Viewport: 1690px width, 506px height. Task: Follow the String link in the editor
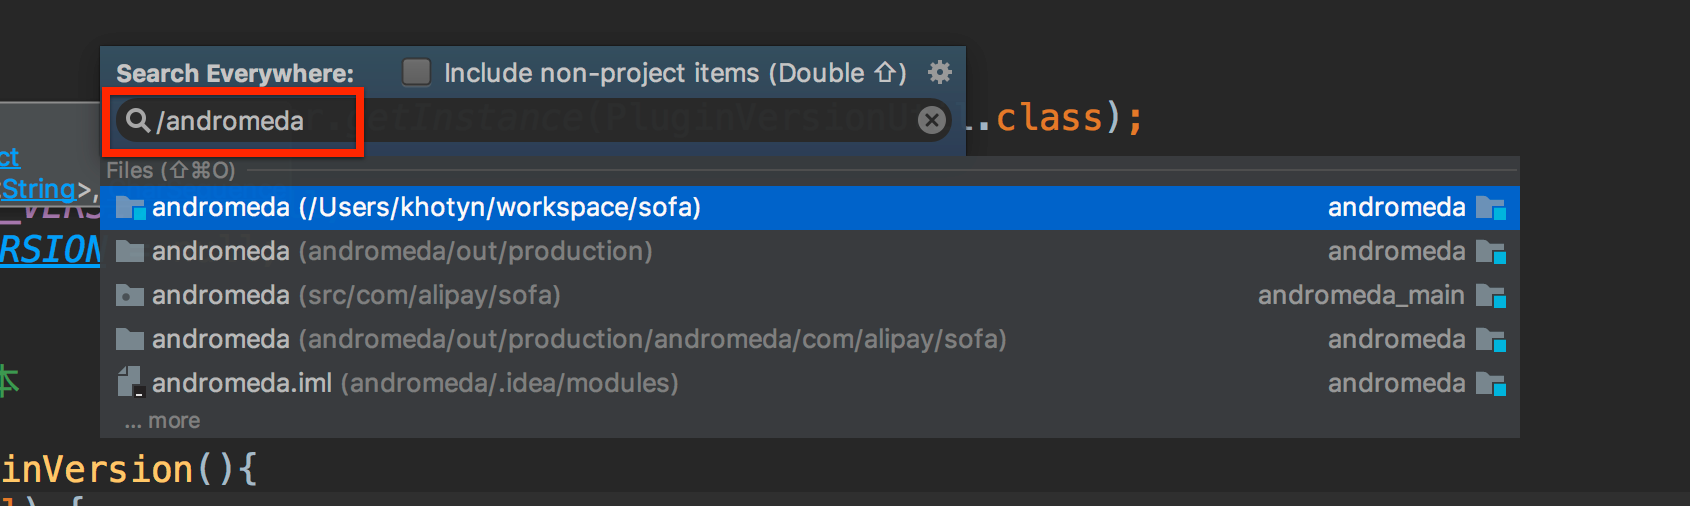pyautogui.click(x=38, y=189)
